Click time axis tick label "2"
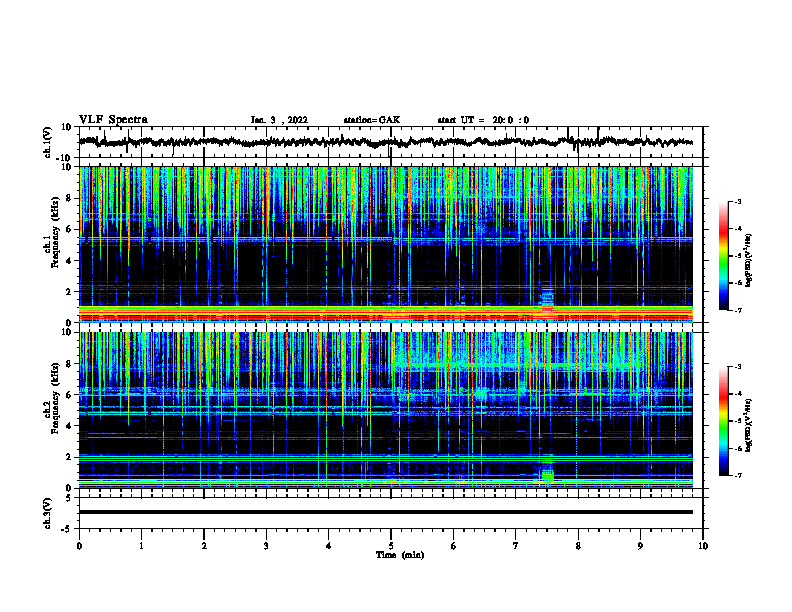 tap(204, 546)
